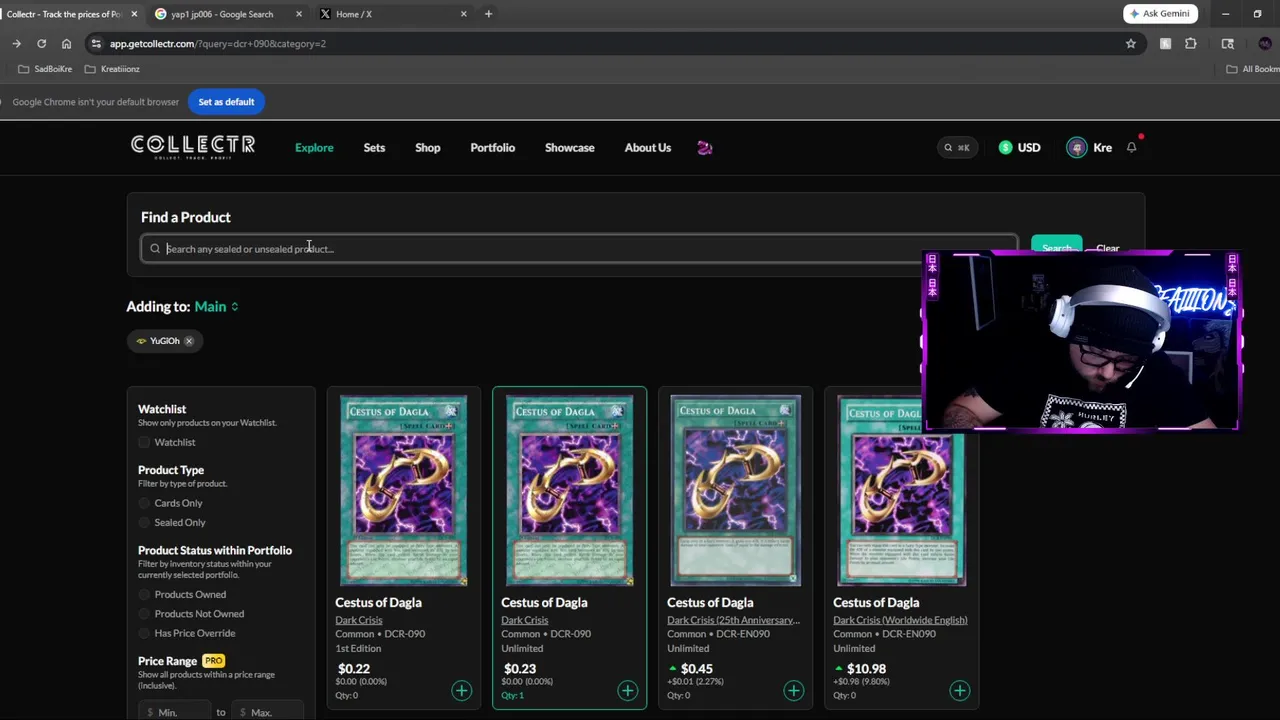This screenshot has width=1280, height=720.
Task: Open the 25th Anniversary card image
Action: pos(736,490)
